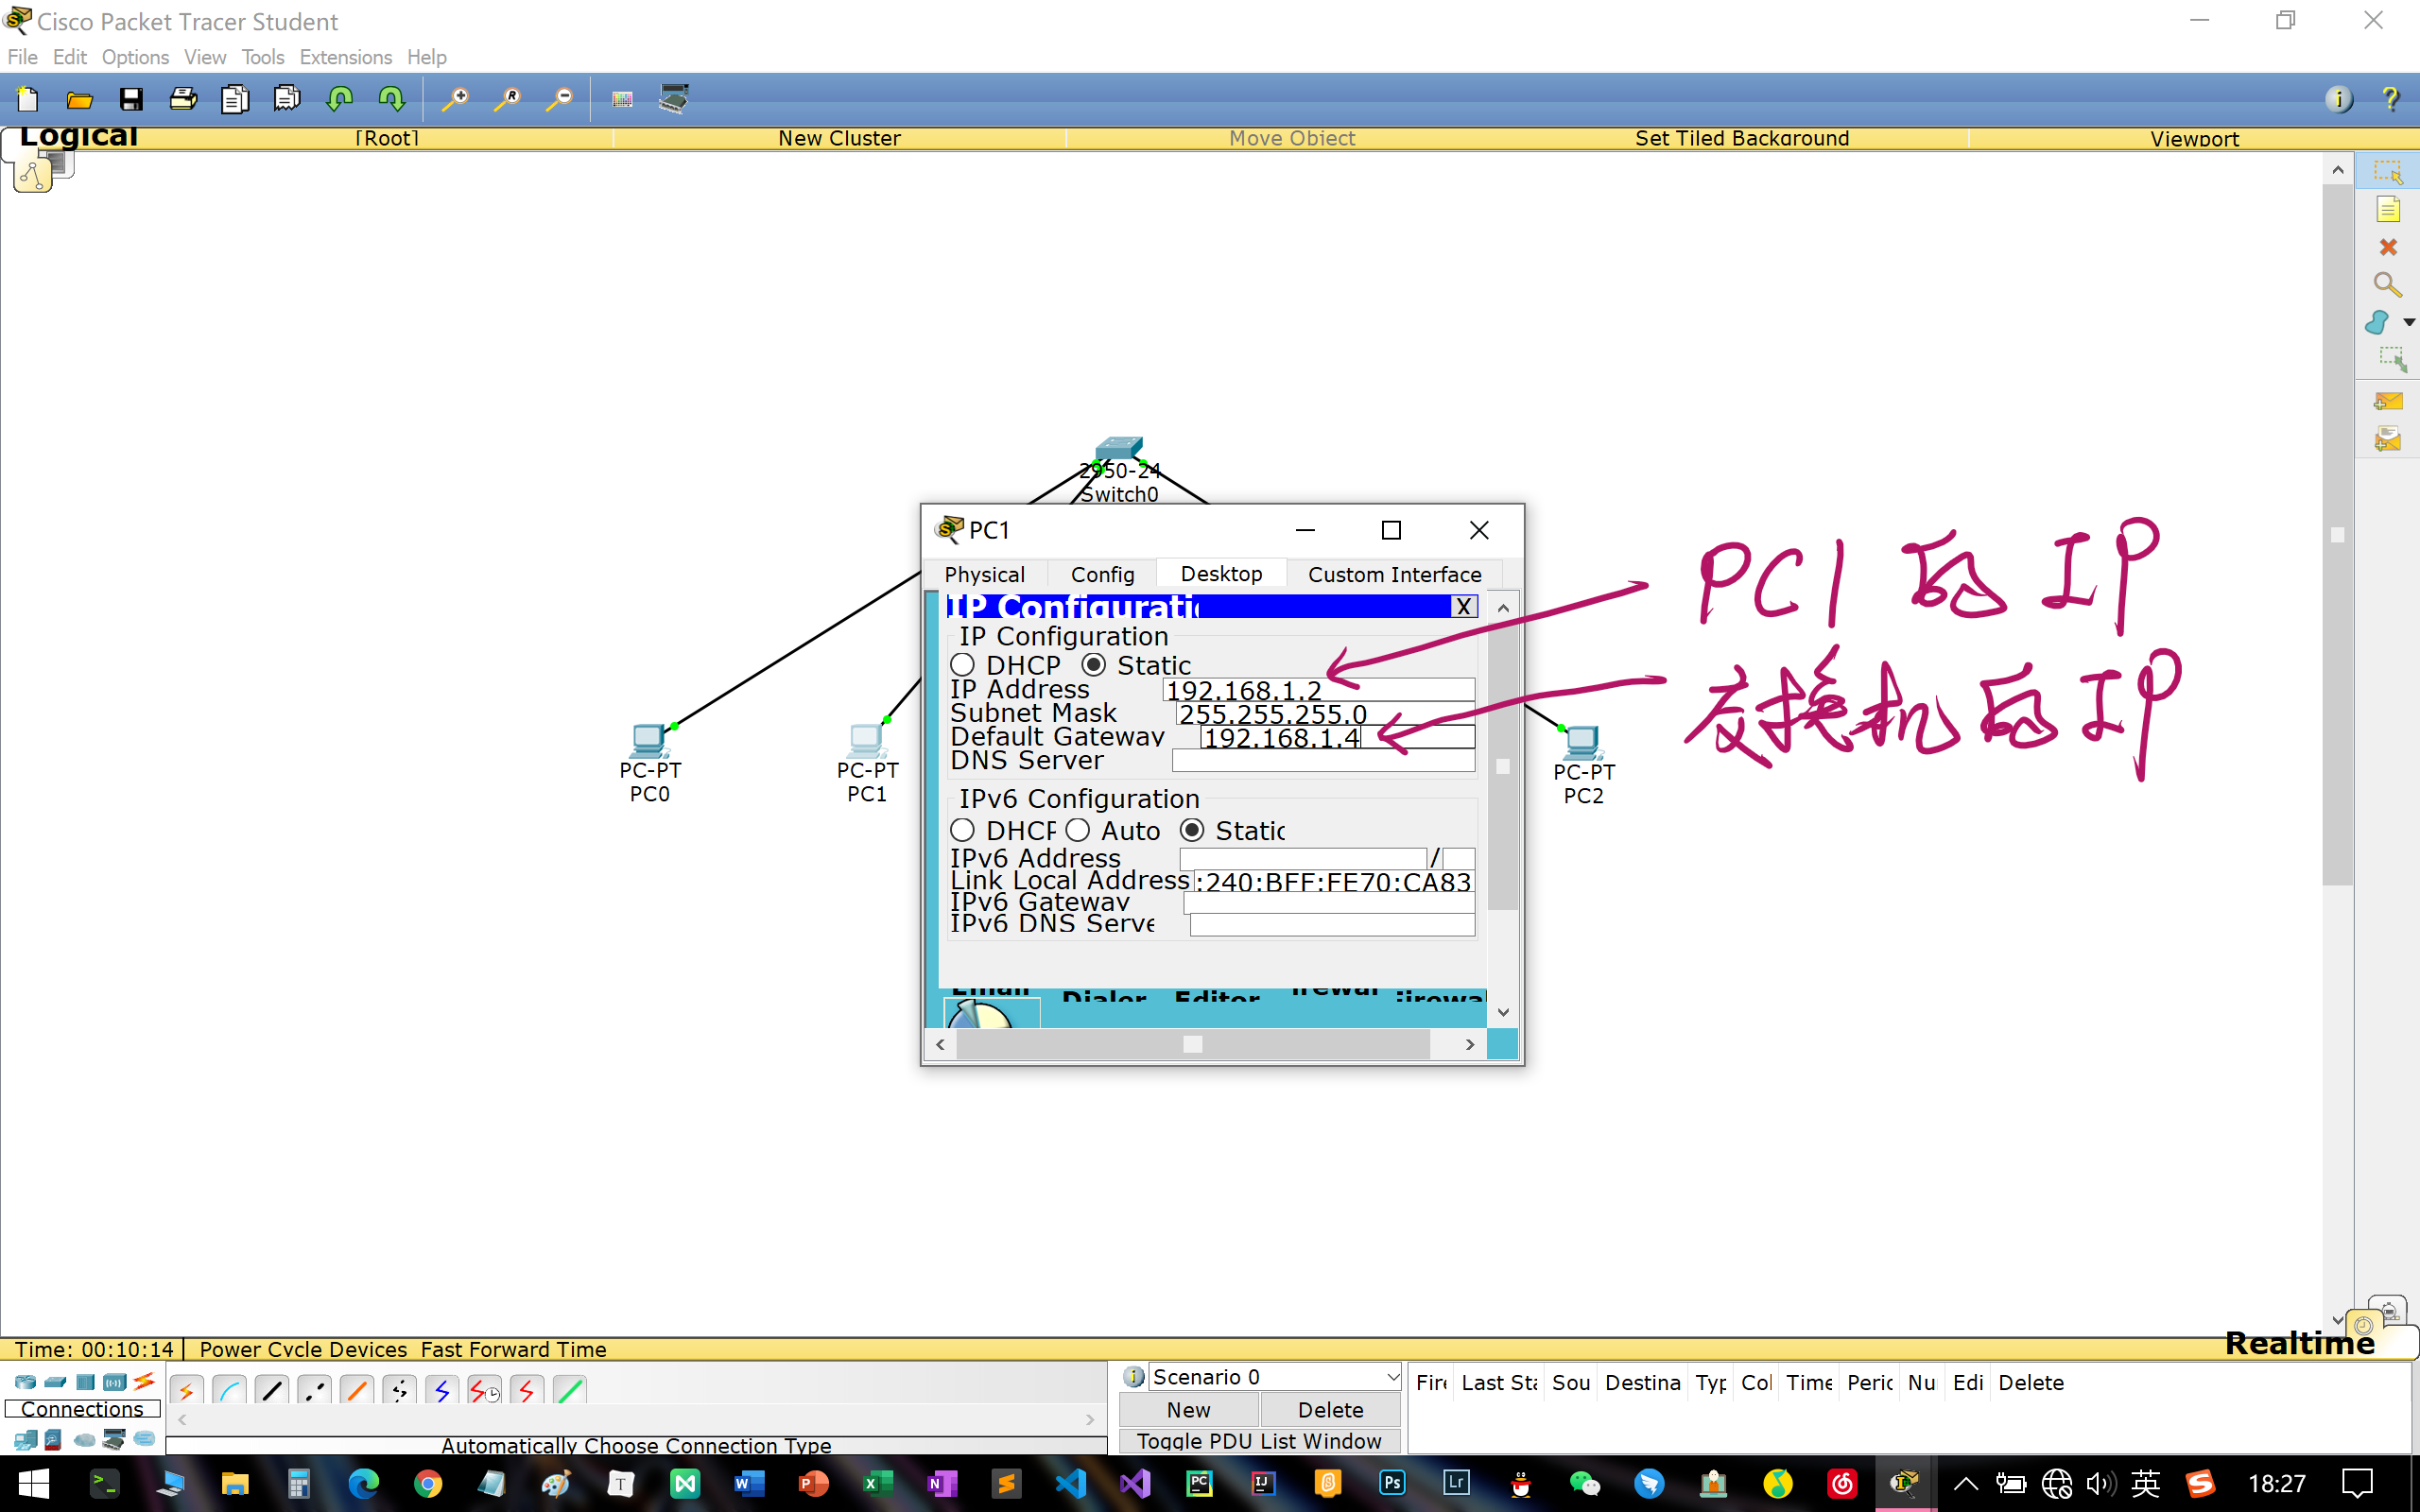This screenshot has height=1512, width=2420.
Task: Choose the Select tool in right sidebar
Action: click(2388, 172)
